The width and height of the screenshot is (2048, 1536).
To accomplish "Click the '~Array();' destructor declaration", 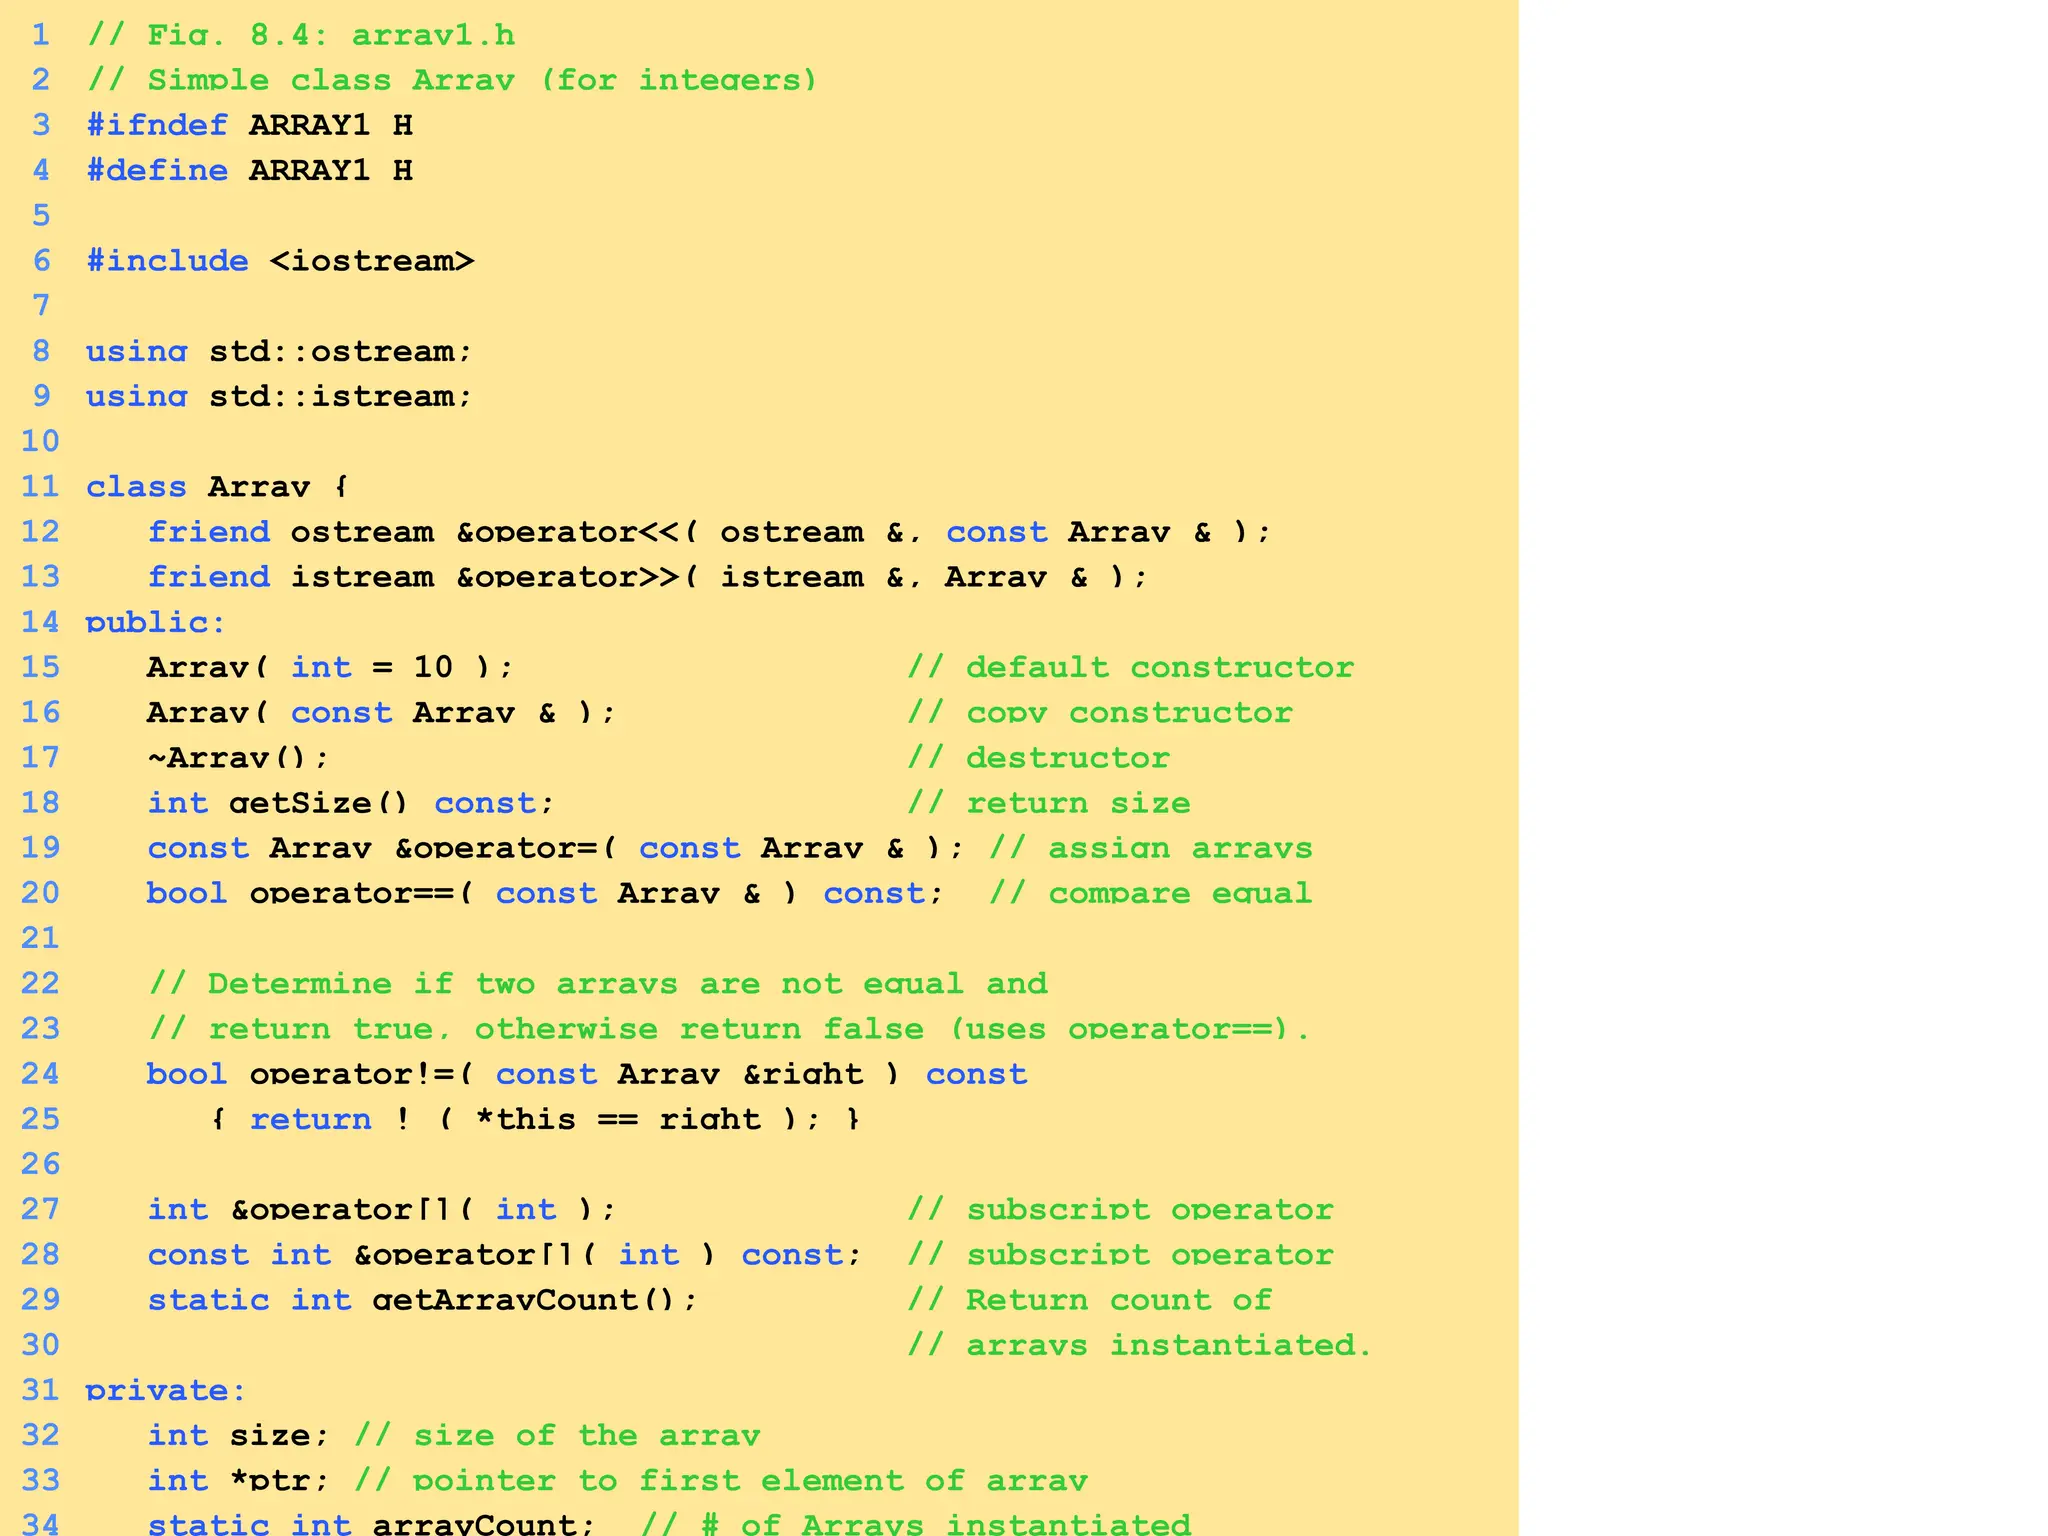I will 238,757.
